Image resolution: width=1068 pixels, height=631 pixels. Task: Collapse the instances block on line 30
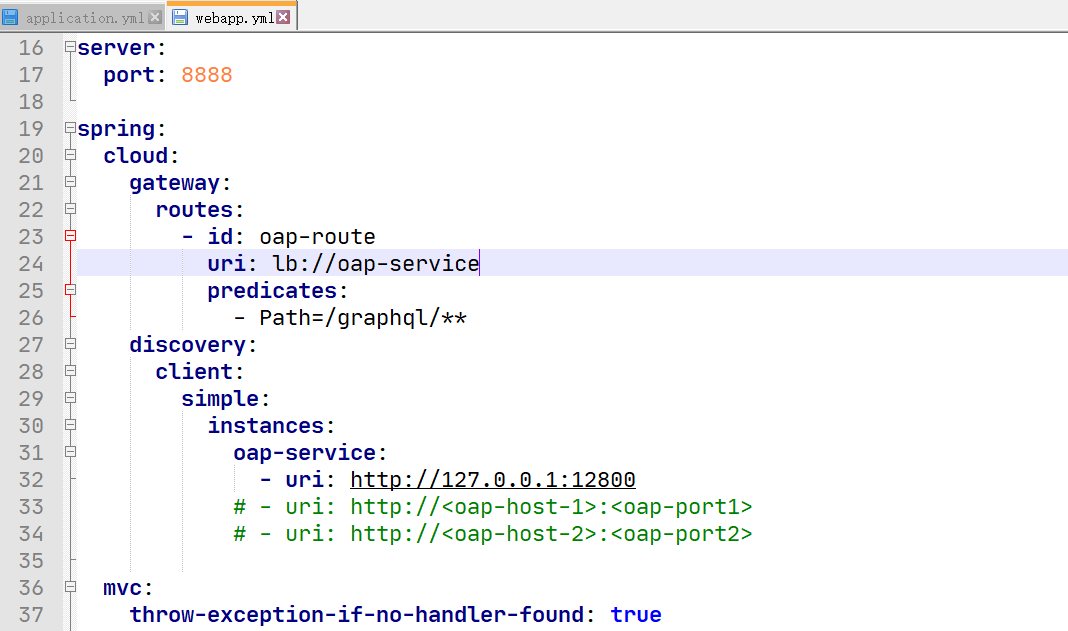pos(70,425)
